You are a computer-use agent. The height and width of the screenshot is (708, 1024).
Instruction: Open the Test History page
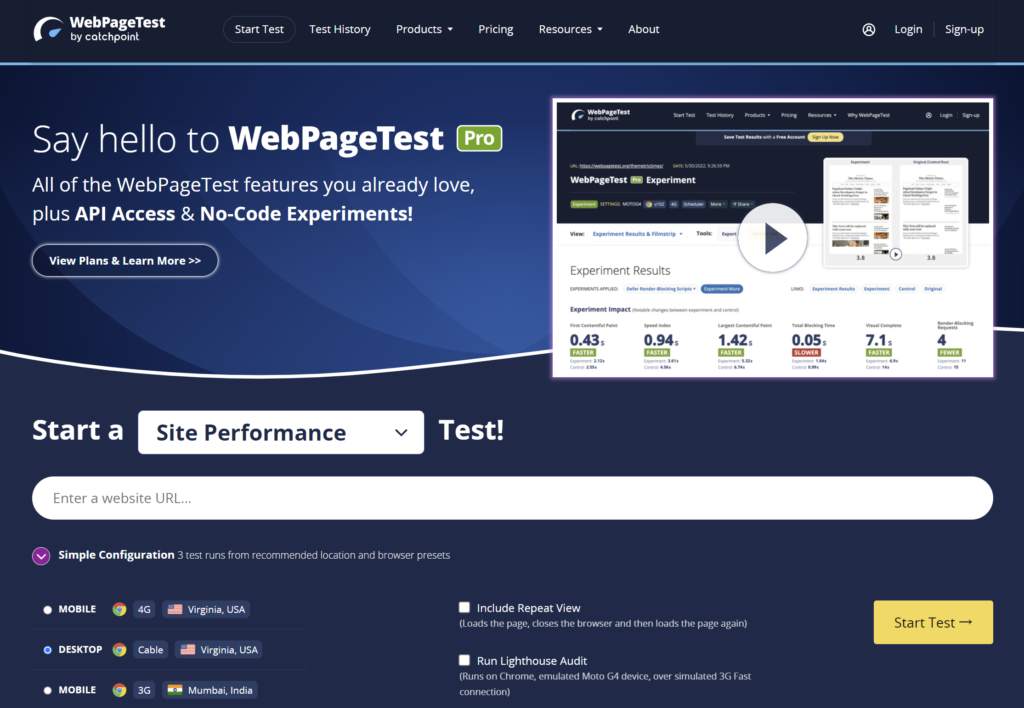pyautogui.click(x=340, y=29)
